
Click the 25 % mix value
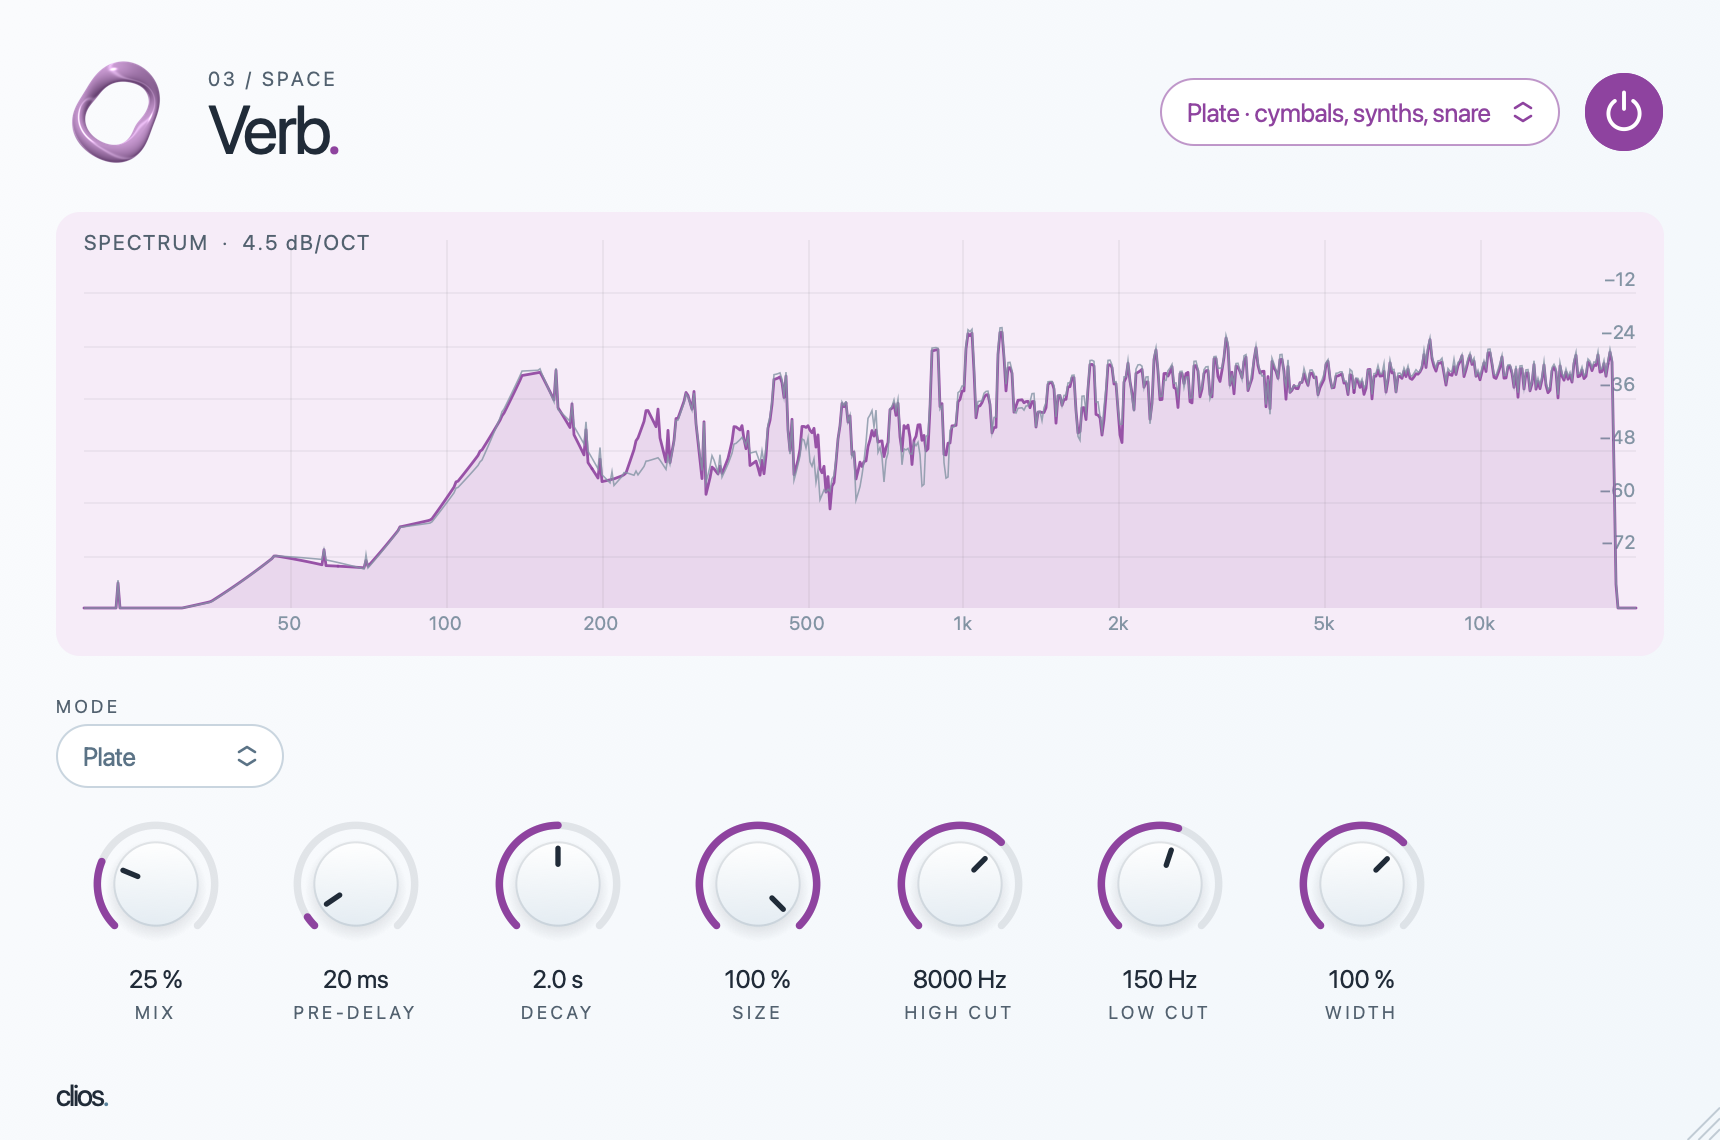coord(156,979)
